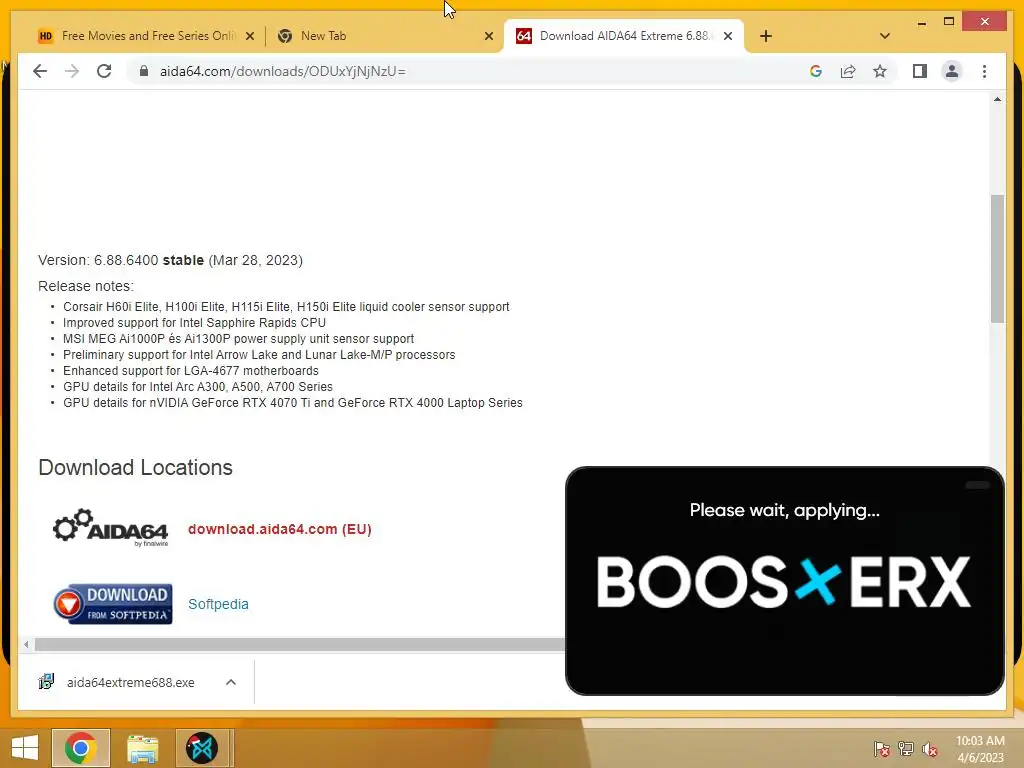1024x768 pixels.
Task: Switch to Free Movies and Free Series tab
Action: coord(147,36)
